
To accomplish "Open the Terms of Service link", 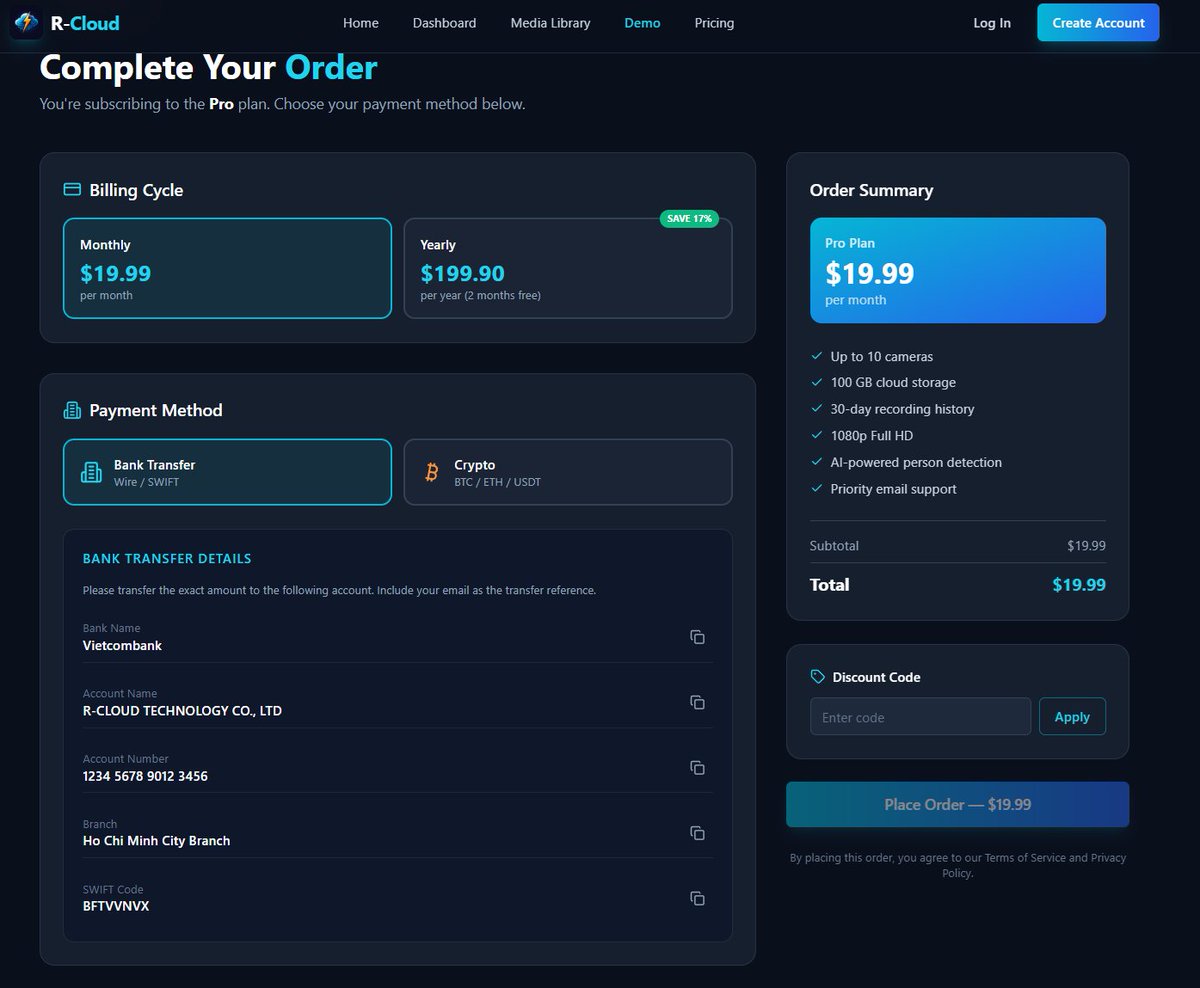I will click(x=1025, y=858).
